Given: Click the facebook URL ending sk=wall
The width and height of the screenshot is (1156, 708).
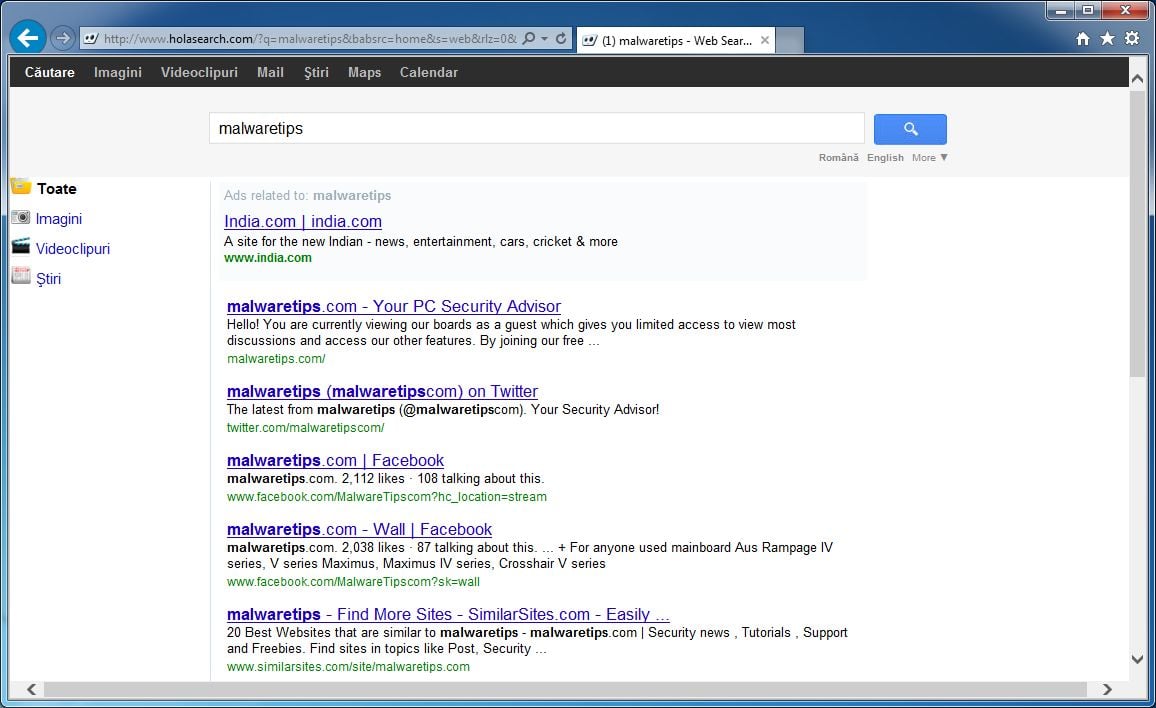Looking at the screenshot, I should (x=353, y=582).
